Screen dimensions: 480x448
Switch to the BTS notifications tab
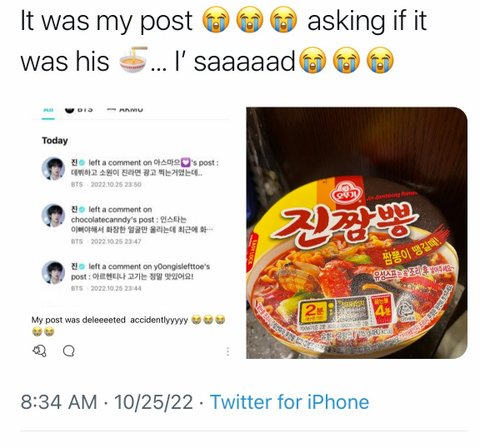pyautogui.click(x=79, y=109)
